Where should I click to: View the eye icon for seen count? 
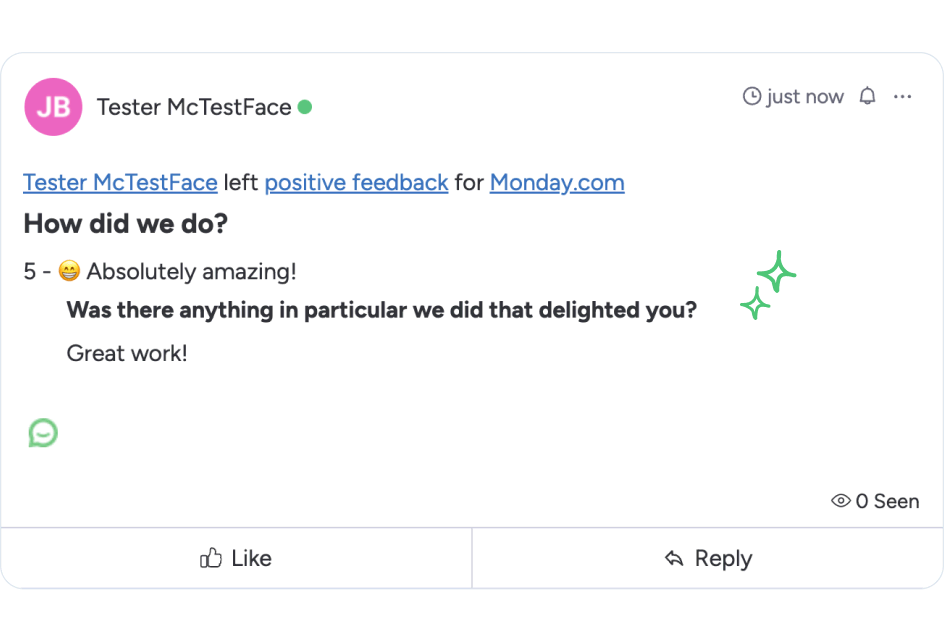pos(840,501)
